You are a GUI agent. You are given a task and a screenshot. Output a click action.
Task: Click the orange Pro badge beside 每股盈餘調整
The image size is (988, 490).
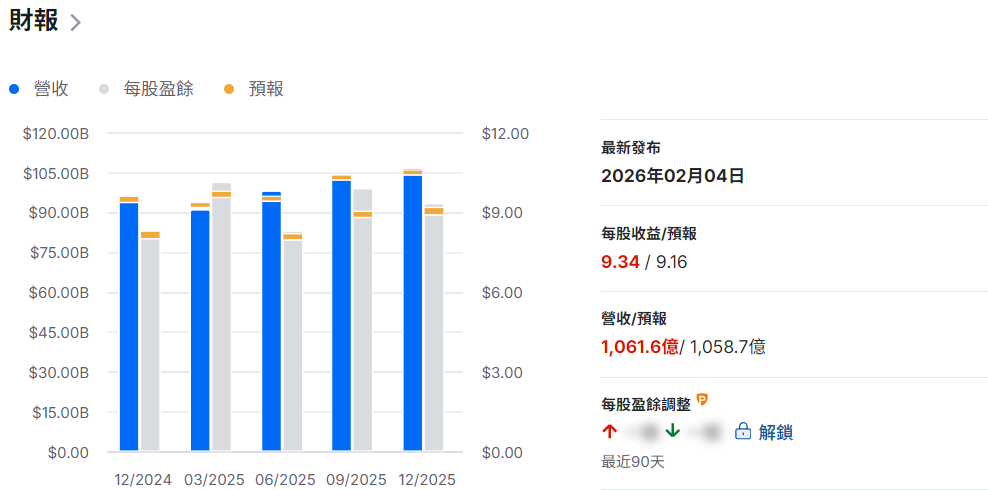click(703, 399)
